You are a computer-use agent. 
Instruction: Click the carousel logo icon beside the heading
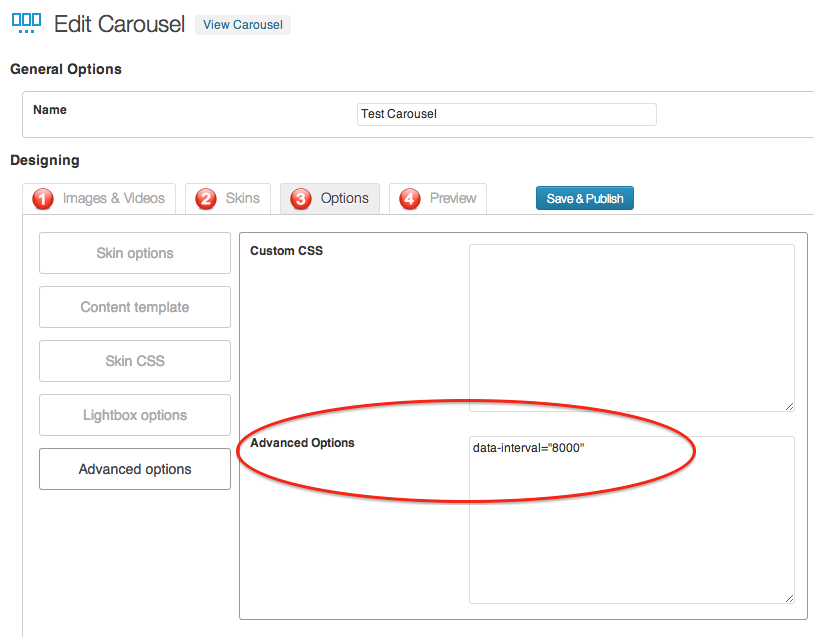pyautogui.click(x=26, y=24)
